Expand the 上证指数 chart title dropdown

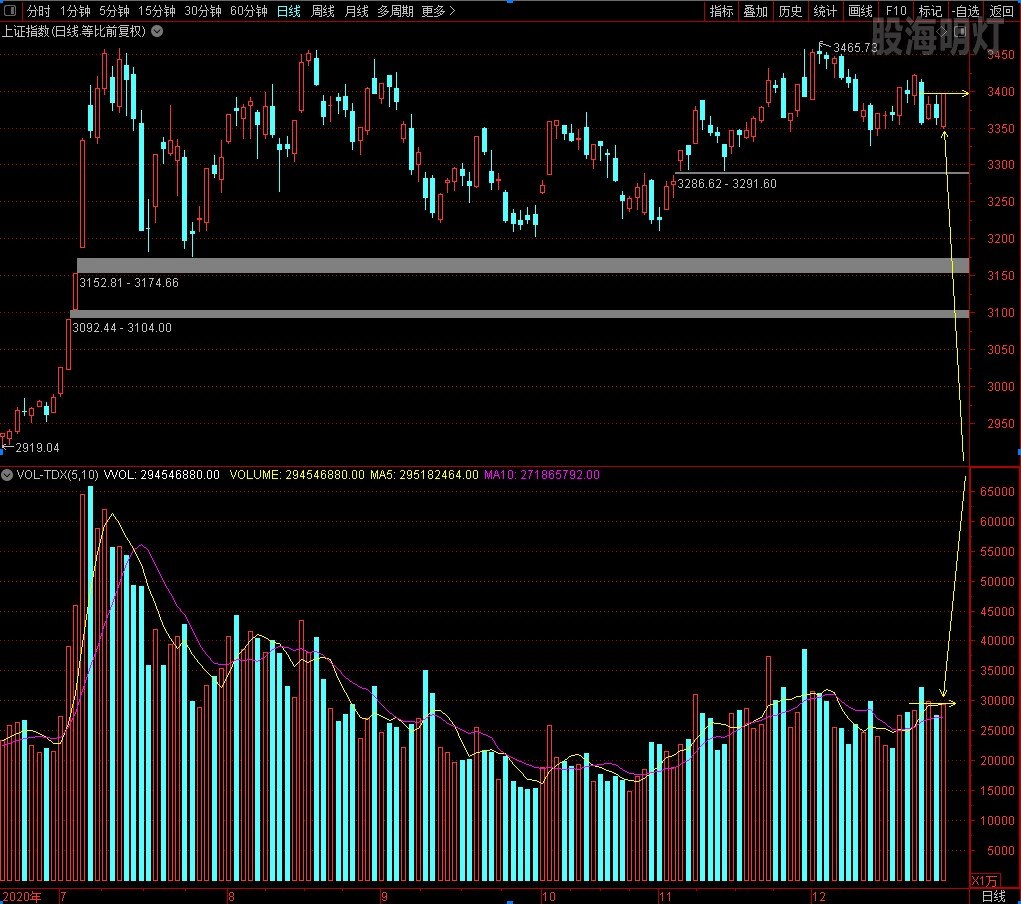click(158, 31)
